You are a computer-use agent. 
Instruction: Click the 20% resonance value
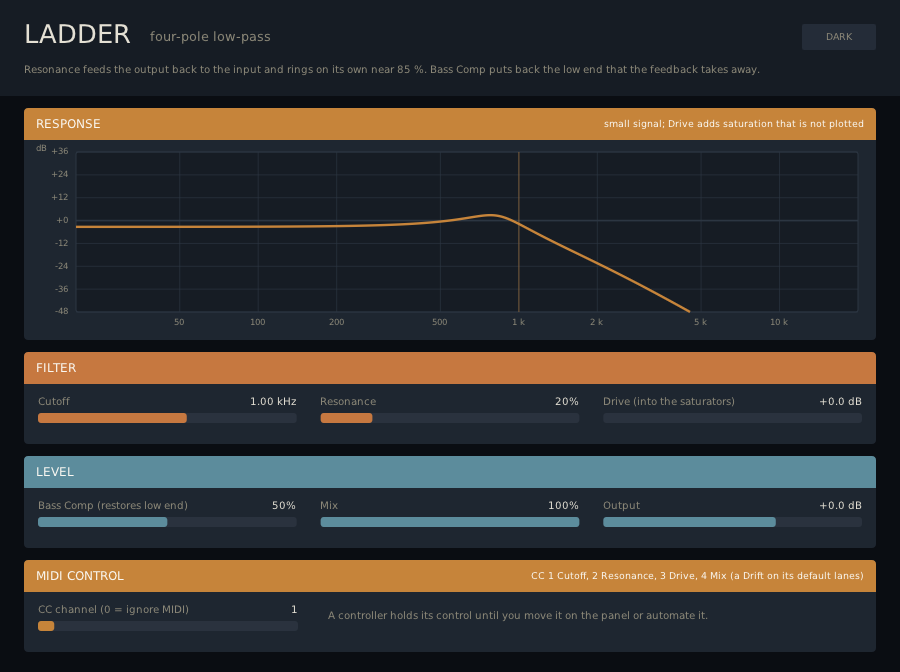(x=567, y=401)
